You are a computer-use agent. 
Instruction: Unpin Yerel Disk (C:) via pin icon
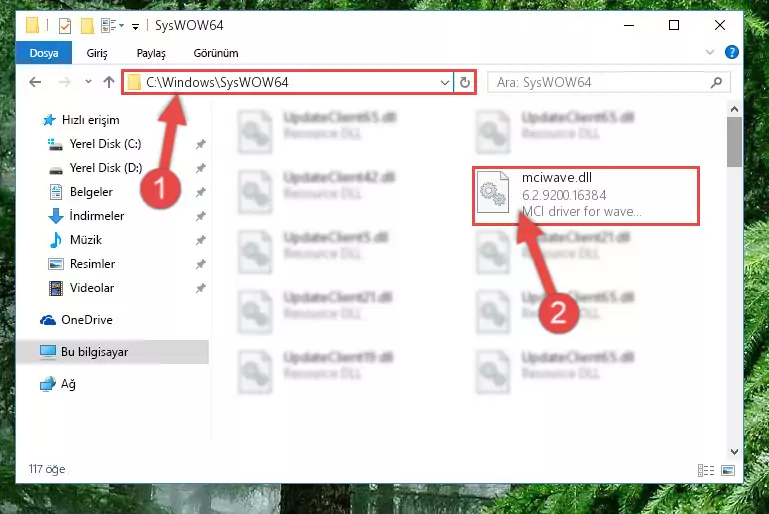(x=201, y=144)
